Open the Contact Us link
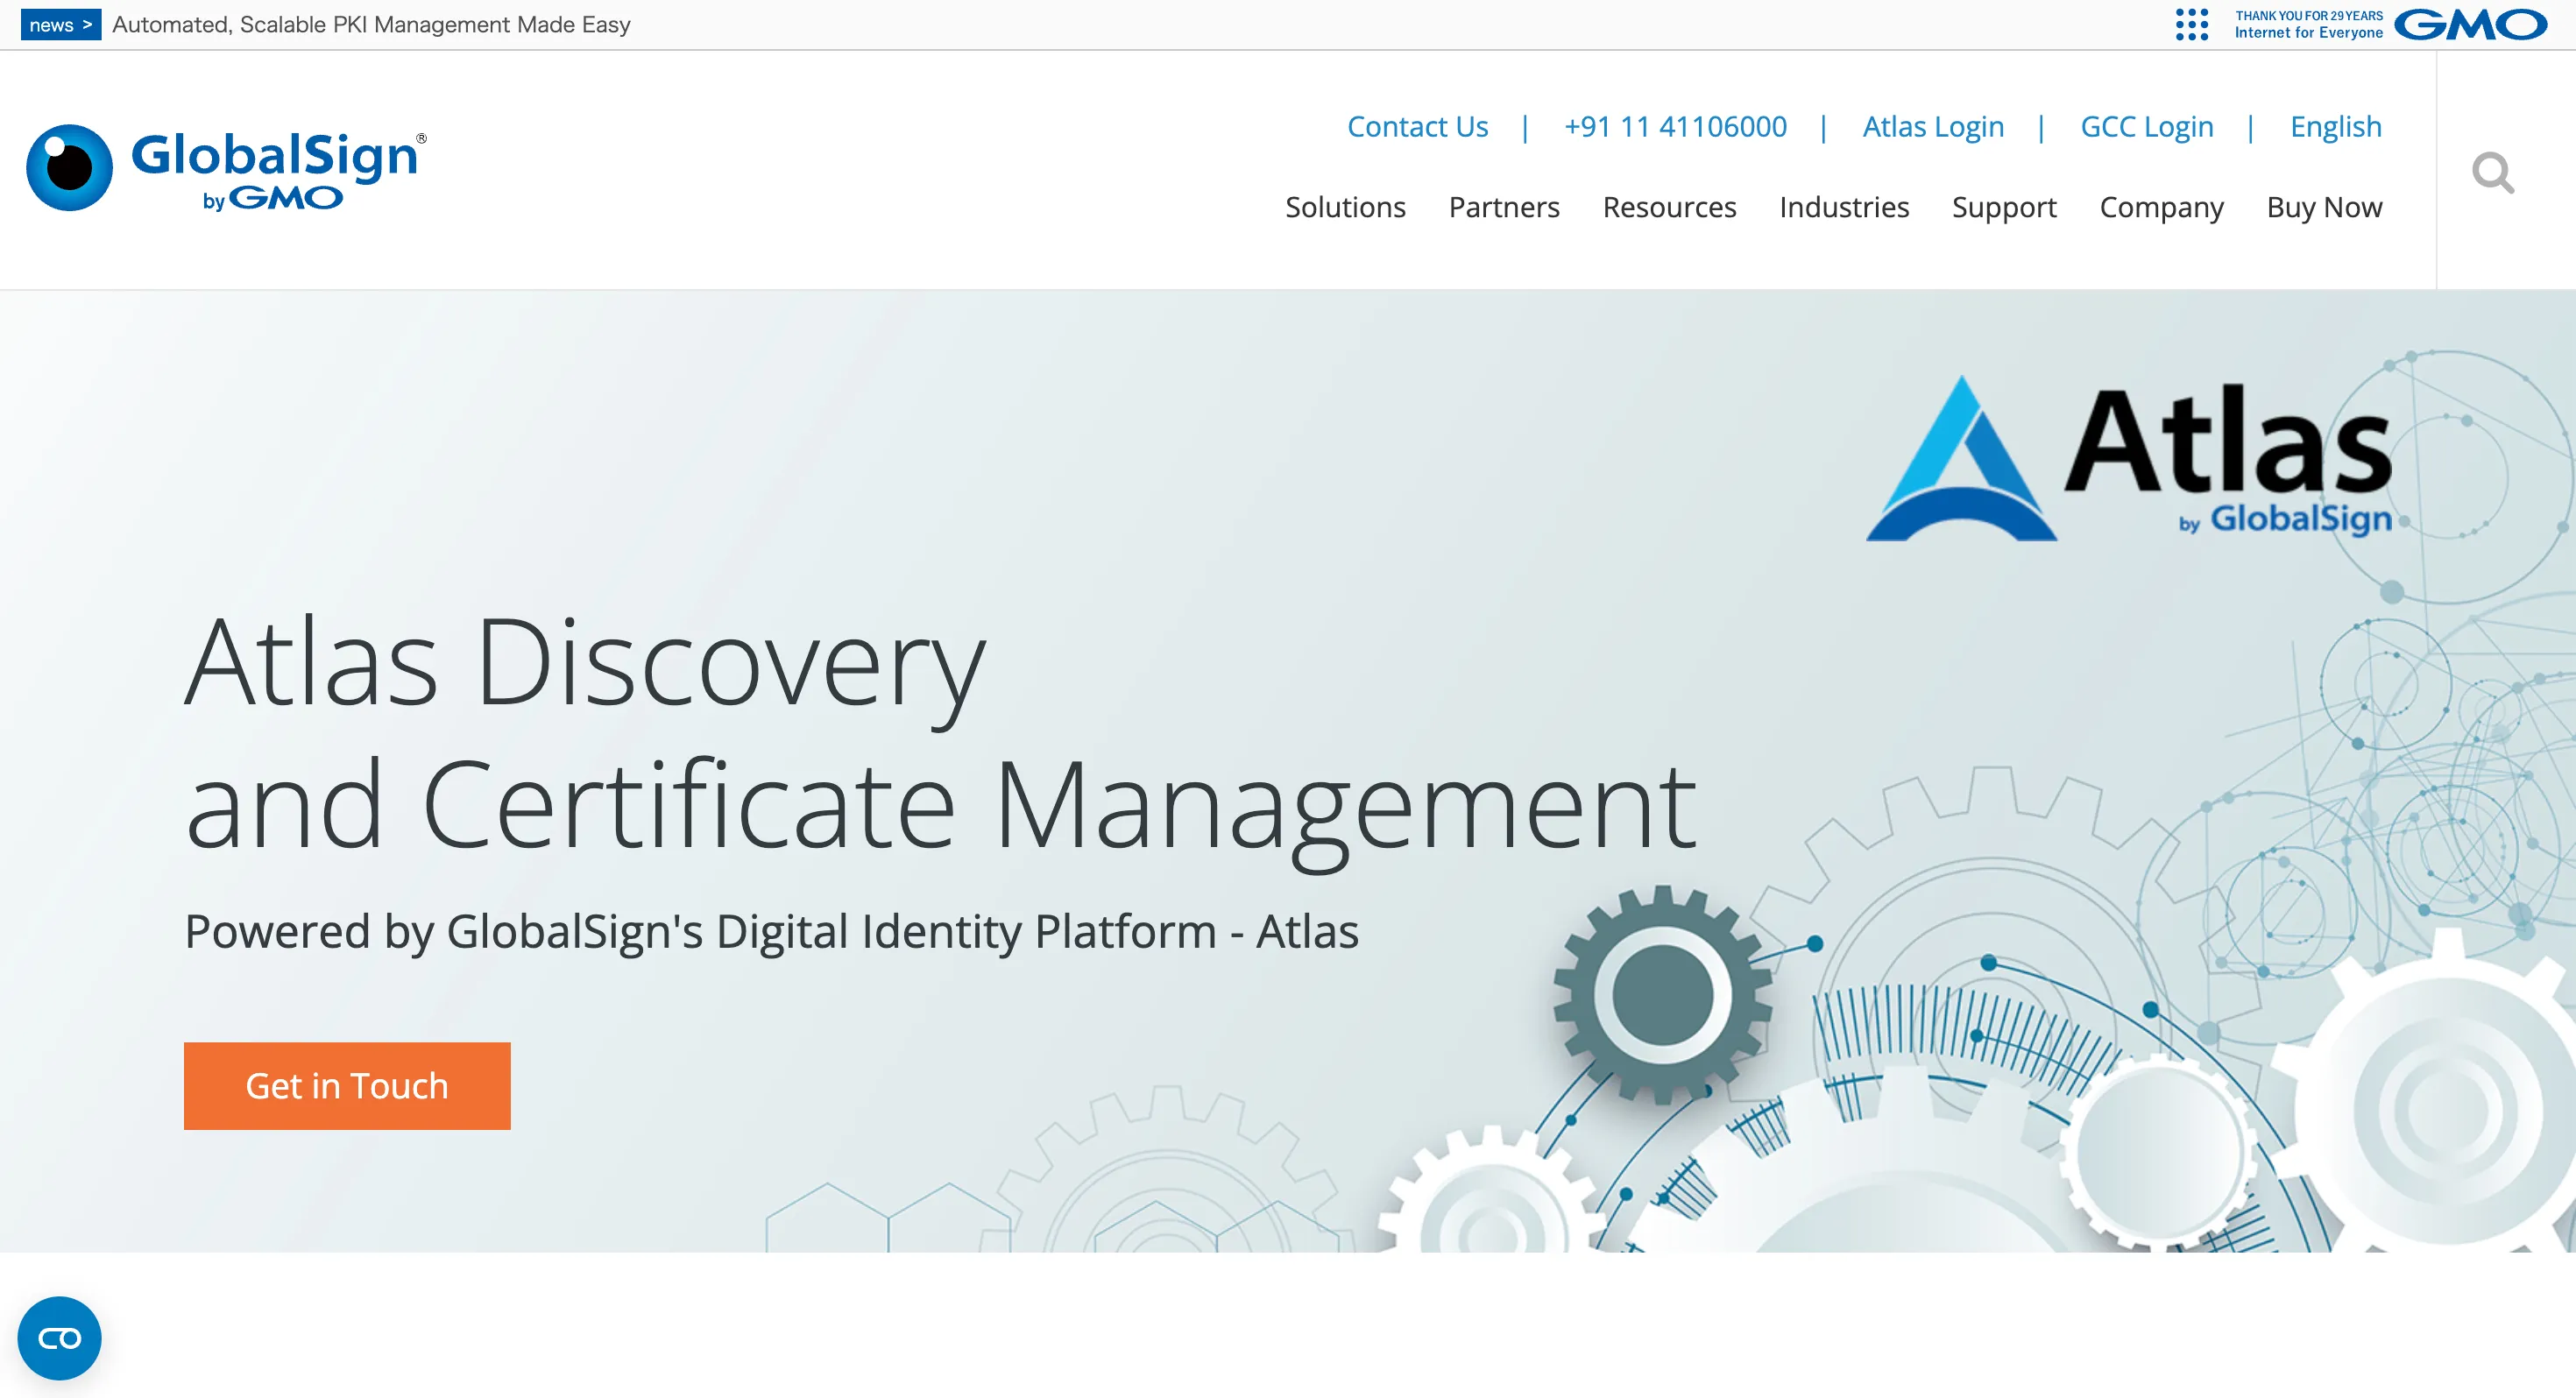This screenshot has width=2576, height=1398. 1417,127
